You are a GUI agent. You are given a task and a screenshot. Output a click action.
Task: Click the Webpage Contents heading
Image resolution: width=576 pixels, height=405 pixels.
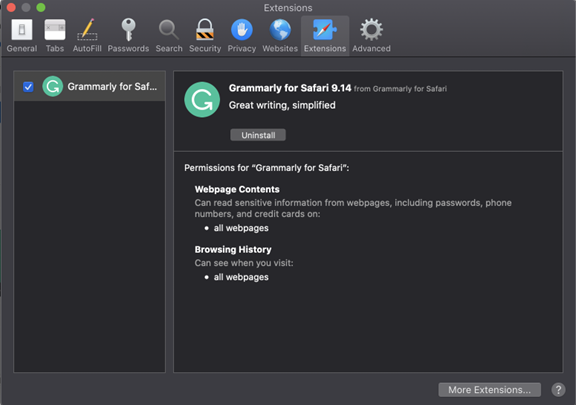[237, 189]
